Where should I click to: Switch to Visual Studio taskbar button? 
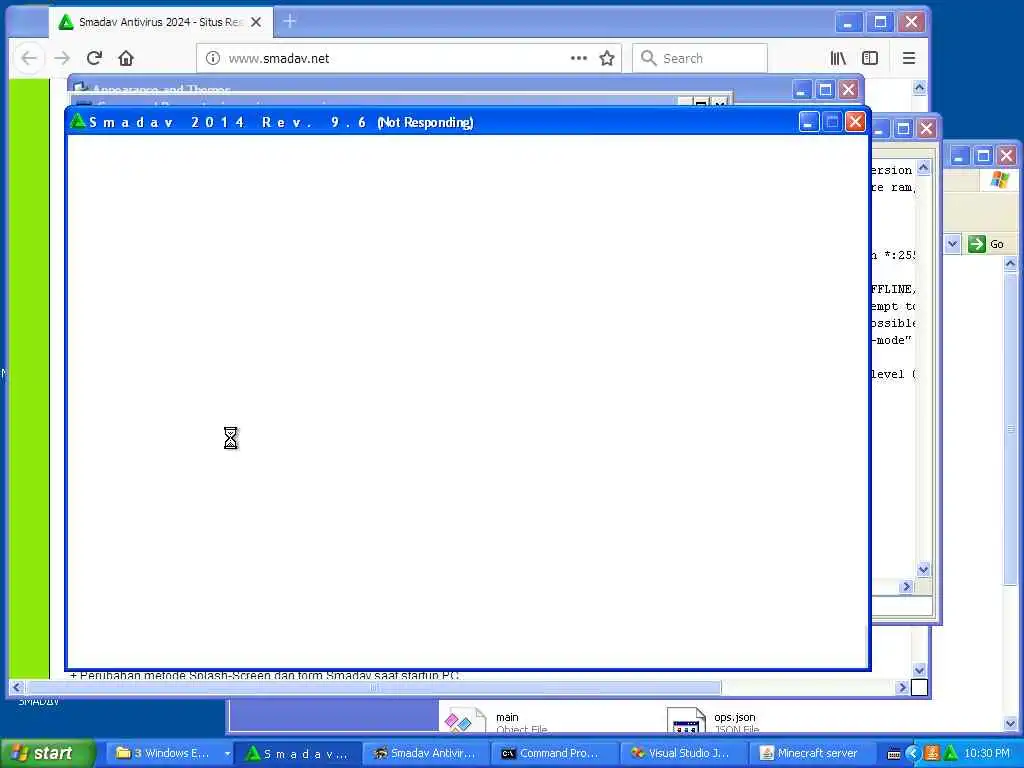(x=682, y=753)
